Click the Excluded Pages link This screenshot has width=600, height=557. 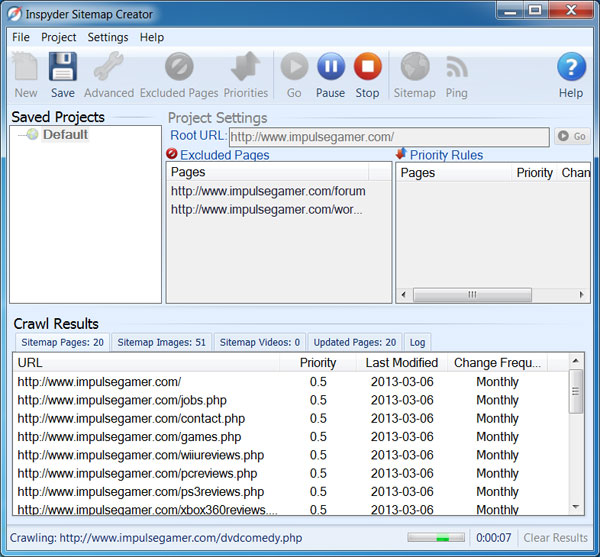point(224,155)
